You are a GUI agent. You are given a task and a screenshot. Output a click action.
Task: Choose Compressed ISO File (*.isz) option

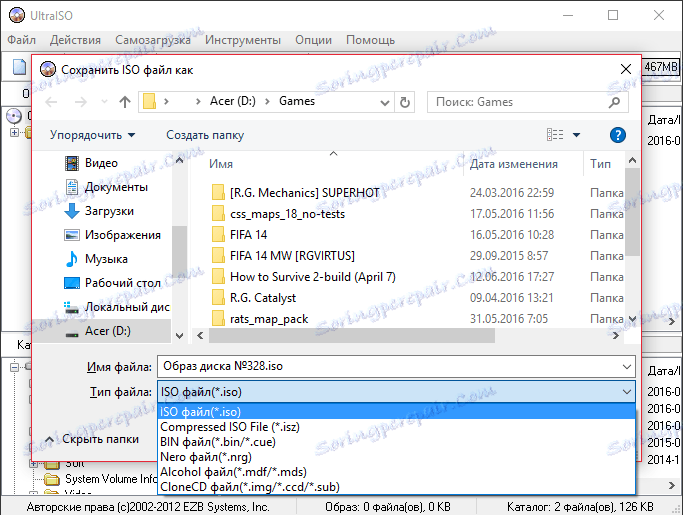[396, 427]
